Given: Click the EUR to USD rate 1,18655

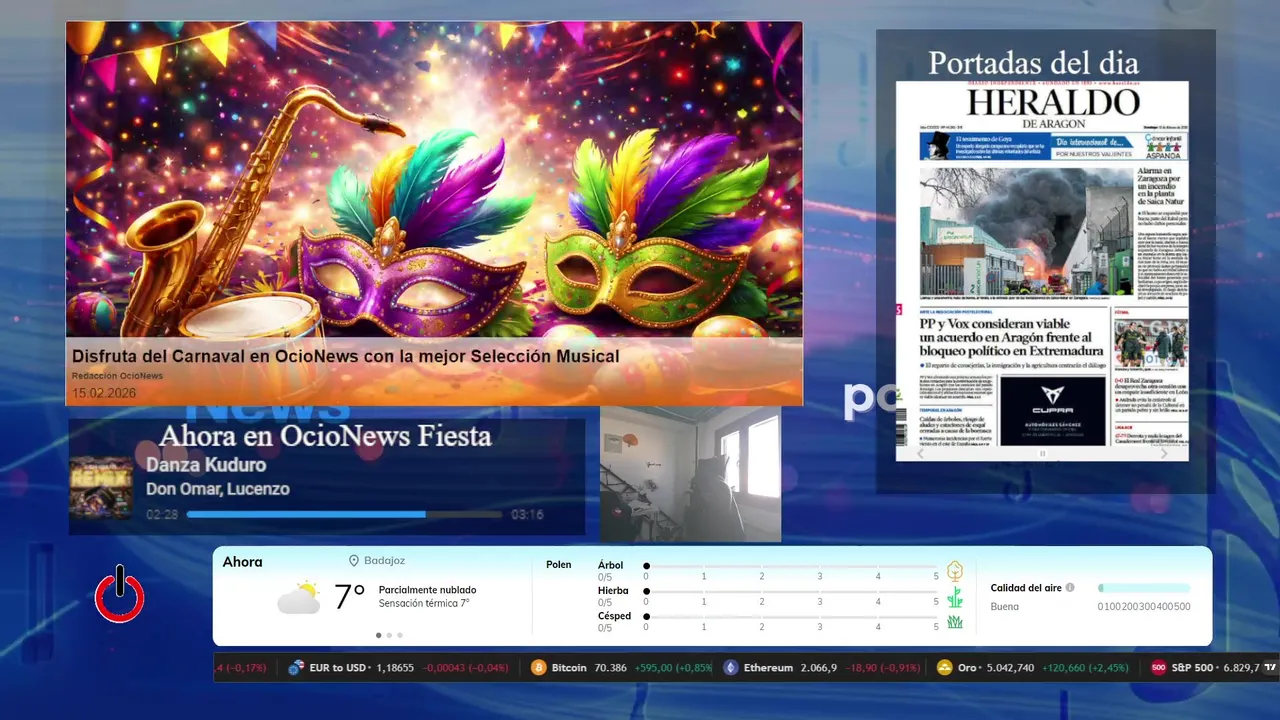Looking at the screenshot, I should click(395, 667).
